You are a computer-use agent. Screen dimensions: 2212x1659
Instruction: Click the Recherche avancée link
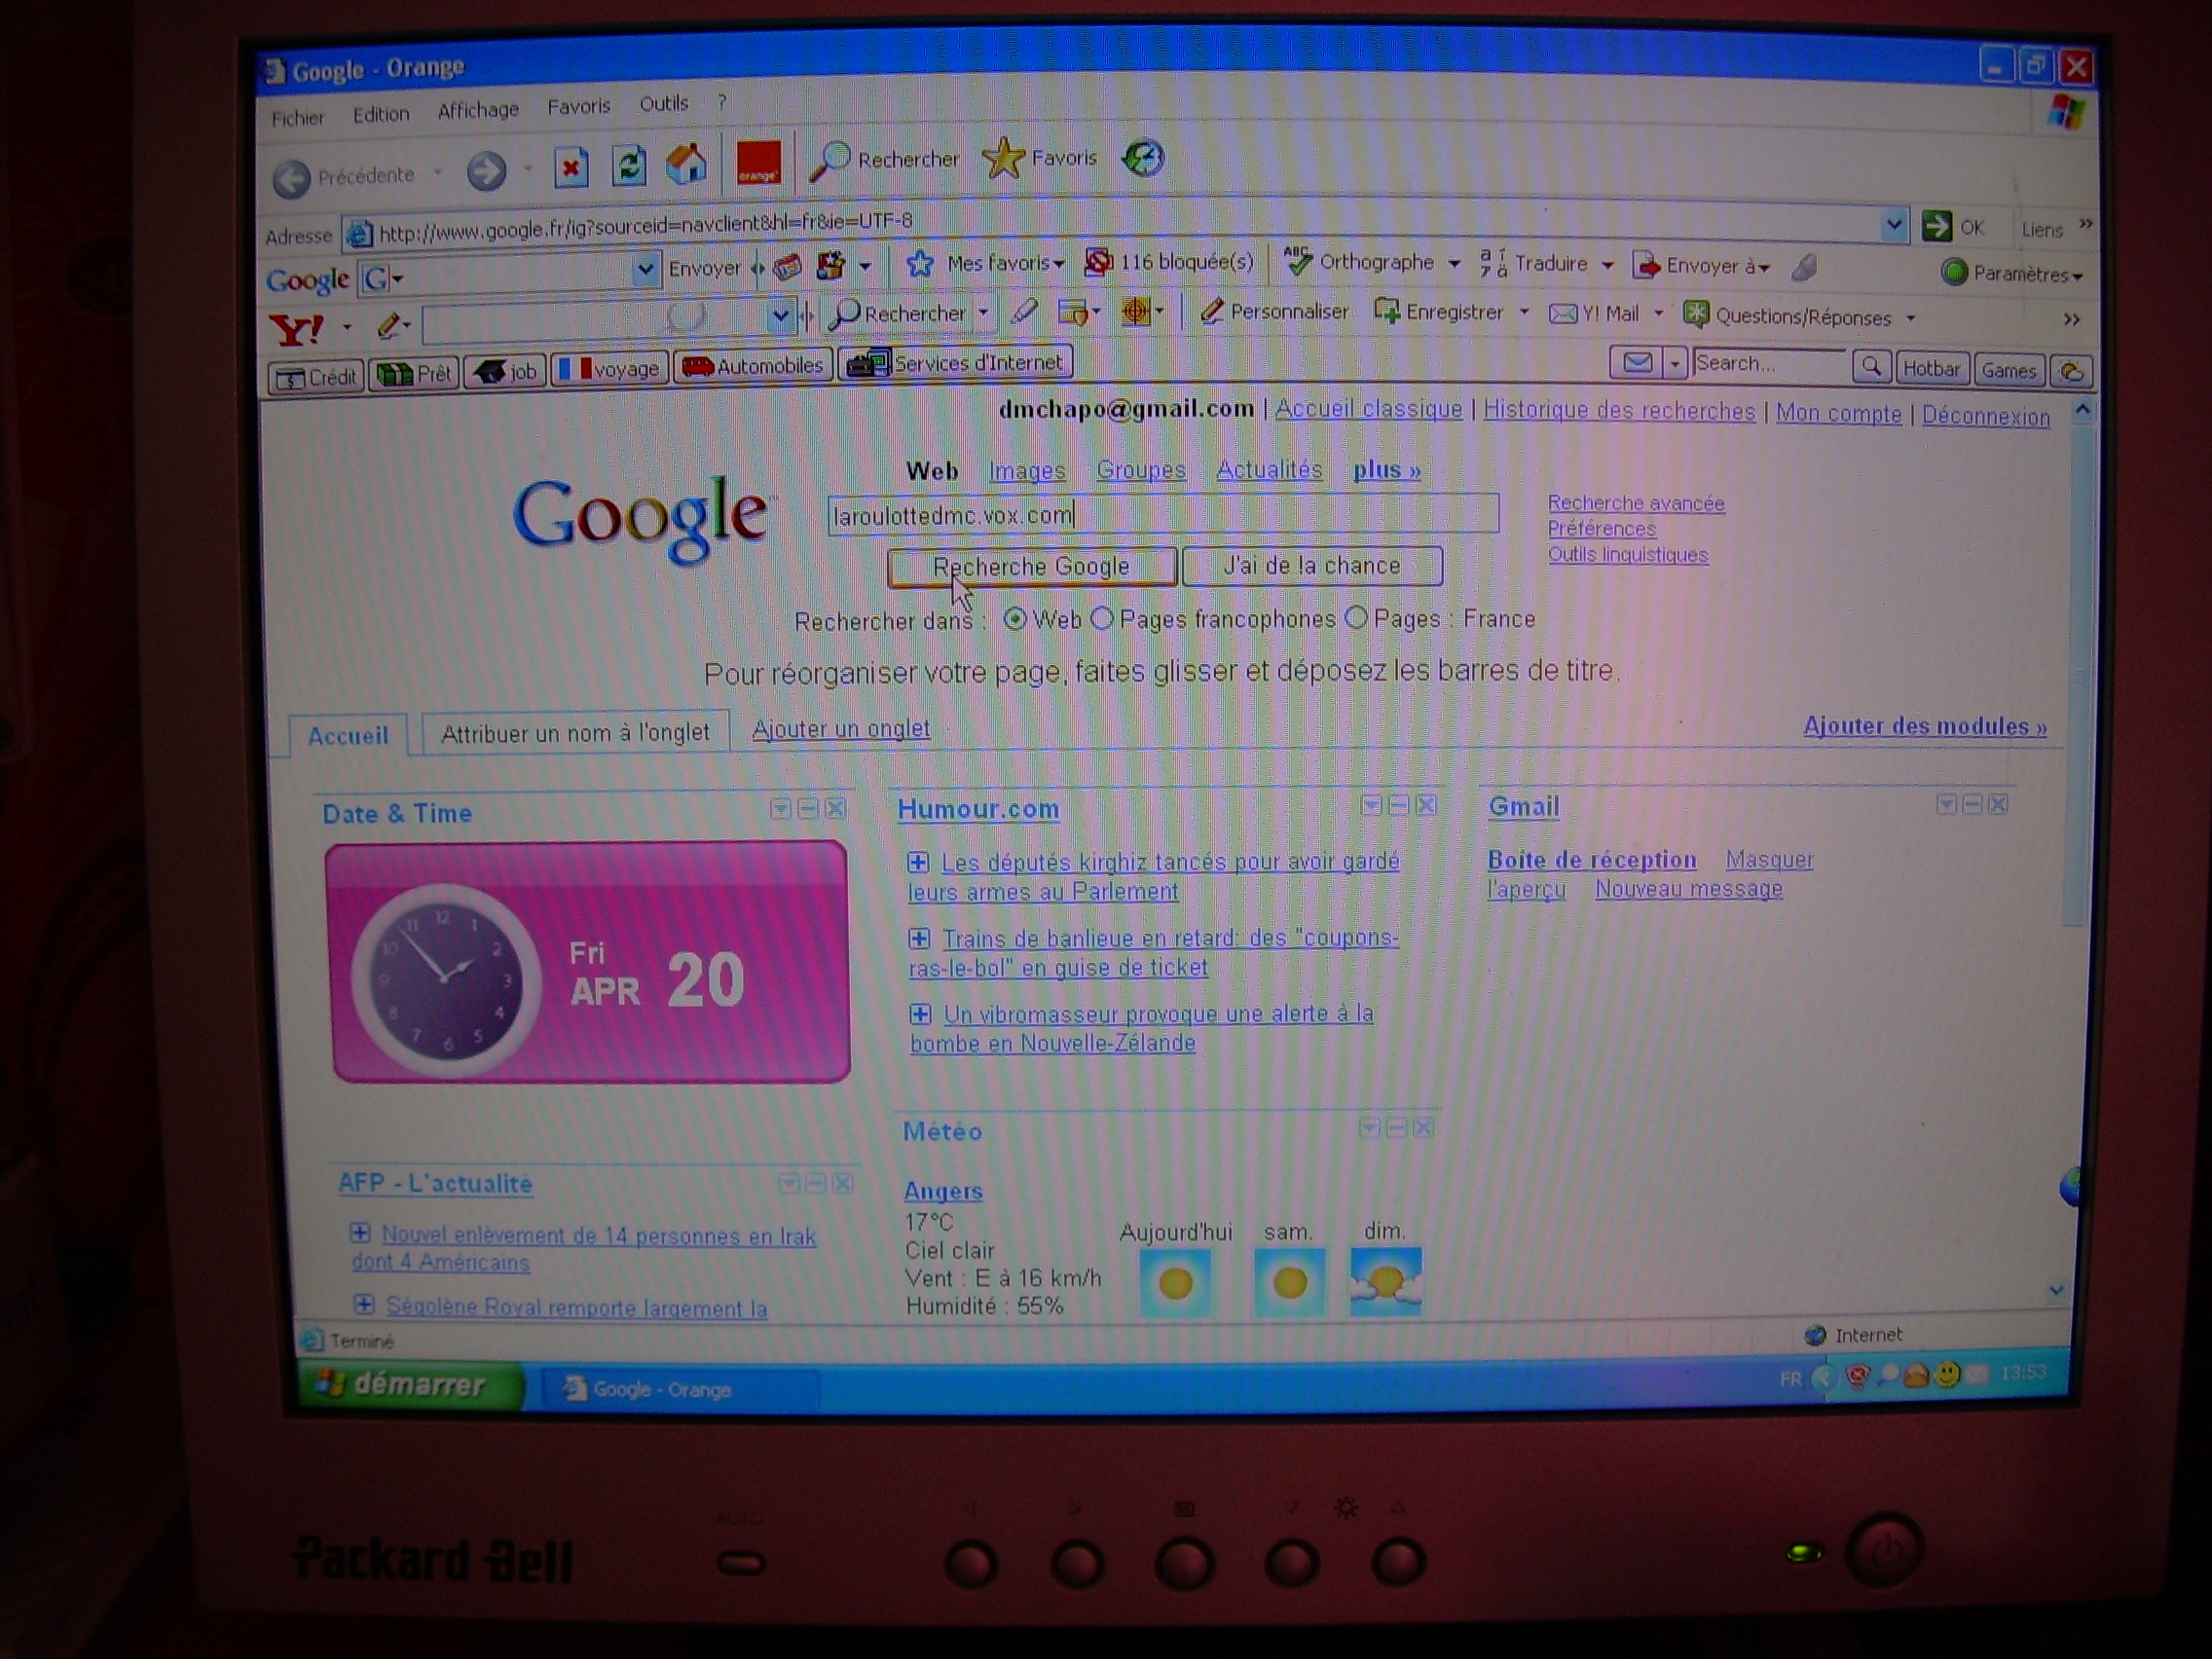(x=1636, y=503)
